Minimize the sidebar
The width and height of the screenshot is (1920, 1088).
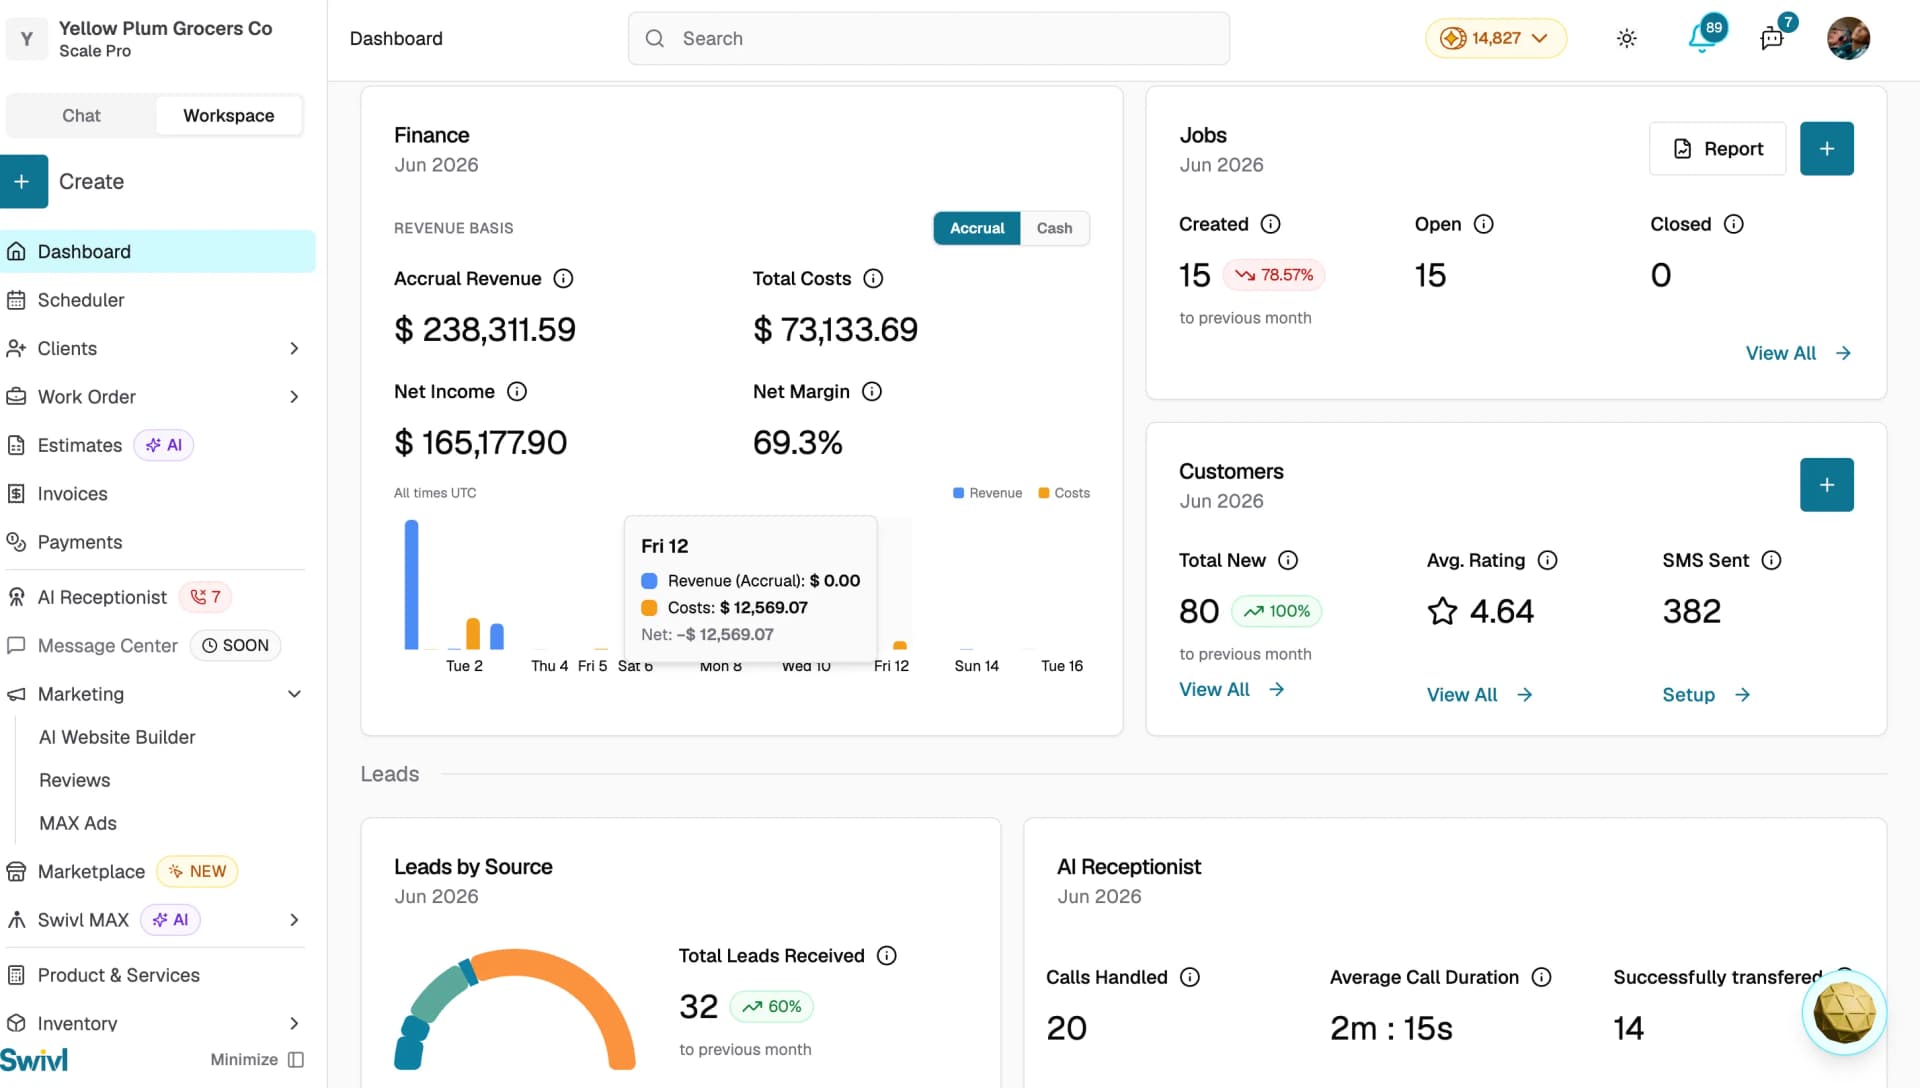pyautogui.click(x=257, y=1060)
